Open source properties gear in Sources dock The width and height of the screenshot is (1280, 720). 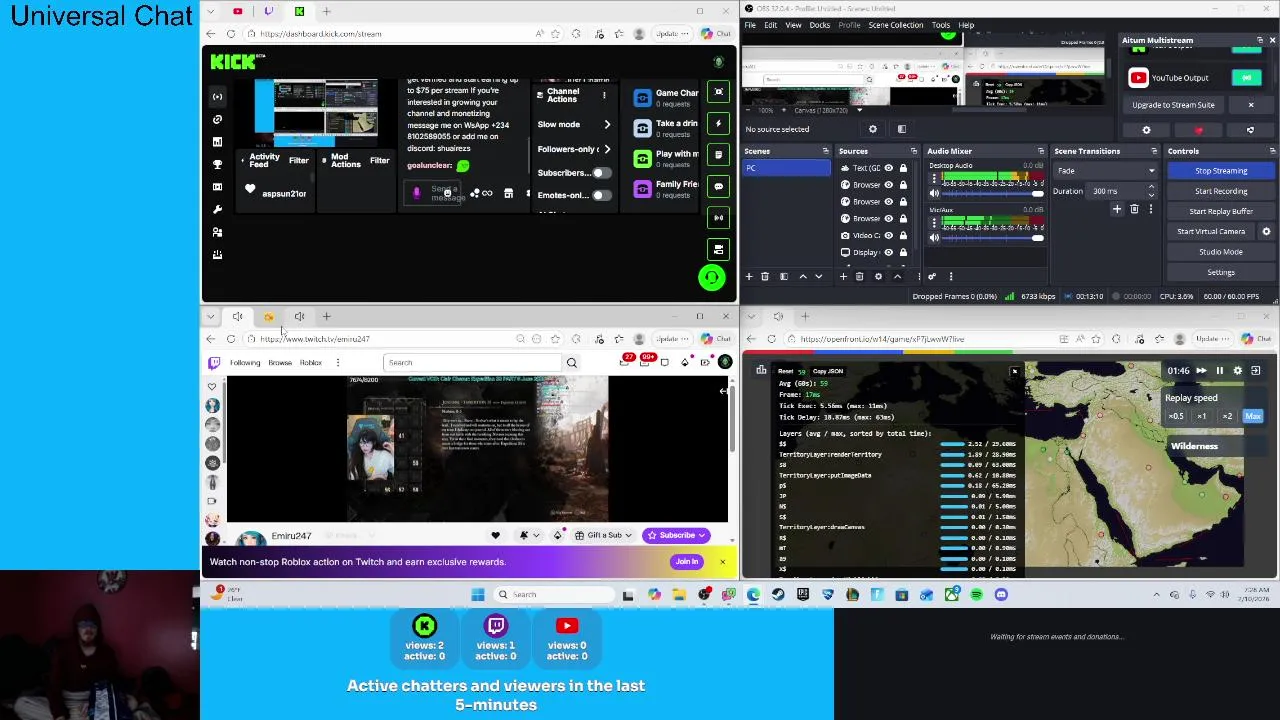[878, 276]
